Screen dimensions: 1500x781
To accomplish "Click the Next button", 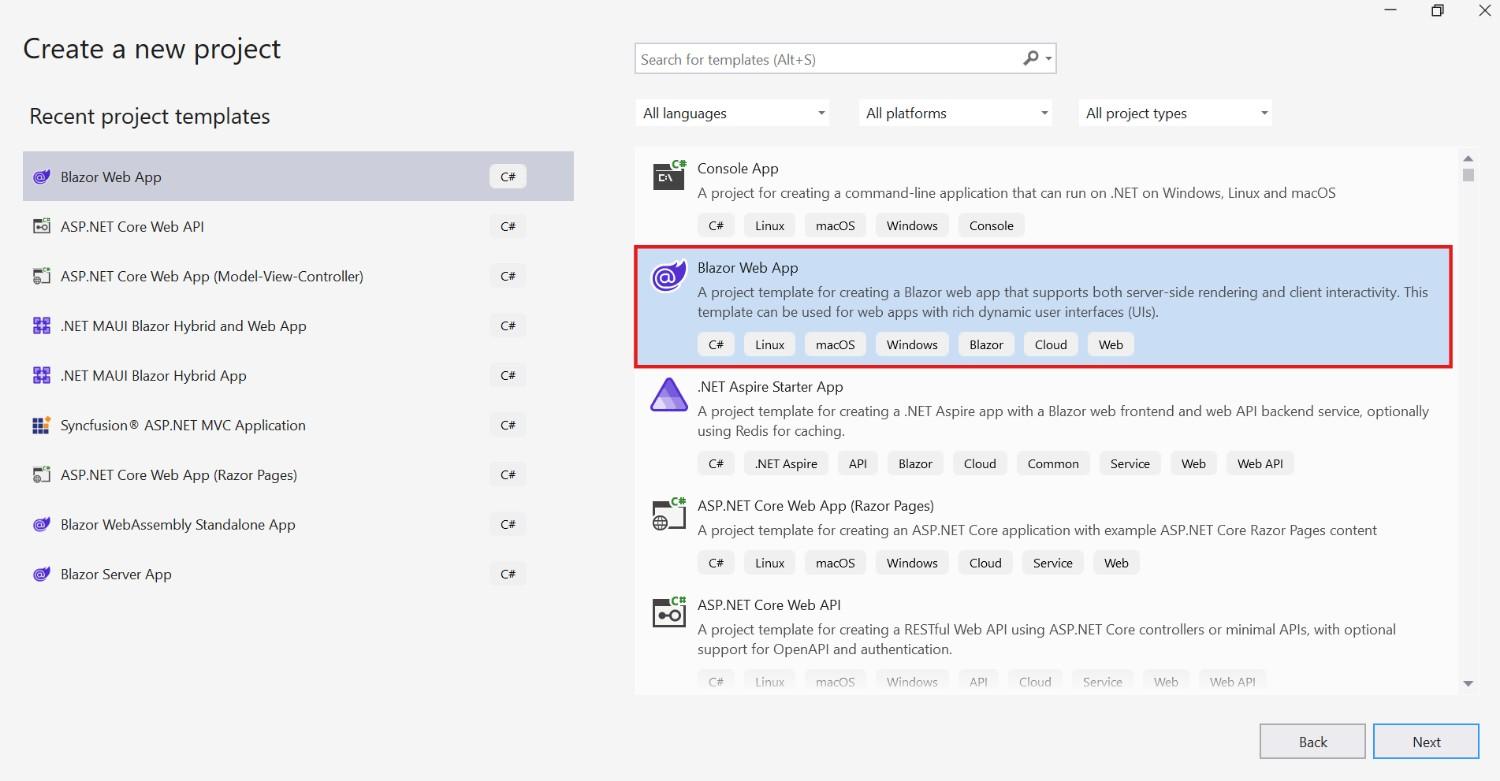I will pos(1426,742).
